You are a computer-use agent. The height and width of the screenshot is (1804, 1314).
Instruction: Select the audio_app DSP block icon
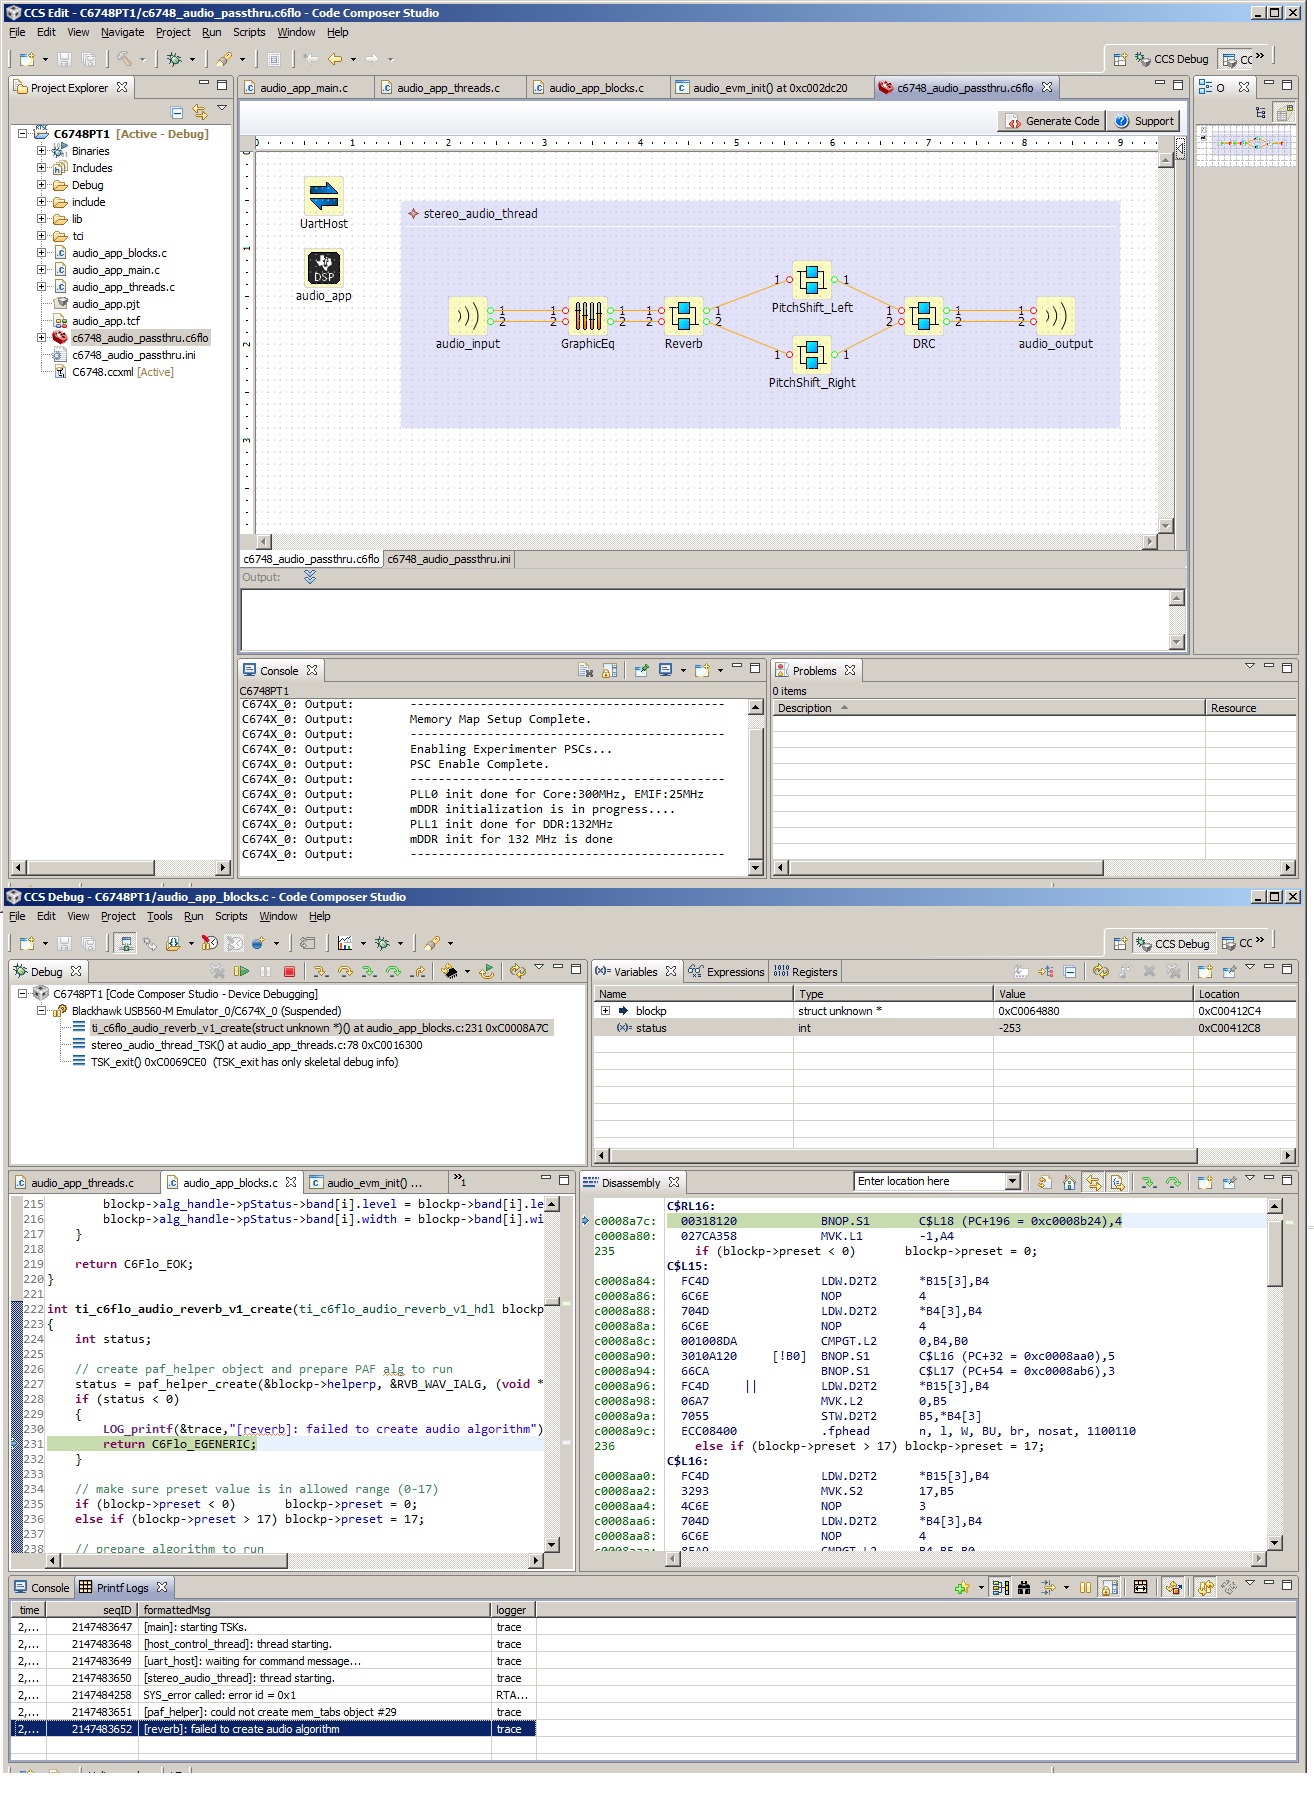pos(324,268)
